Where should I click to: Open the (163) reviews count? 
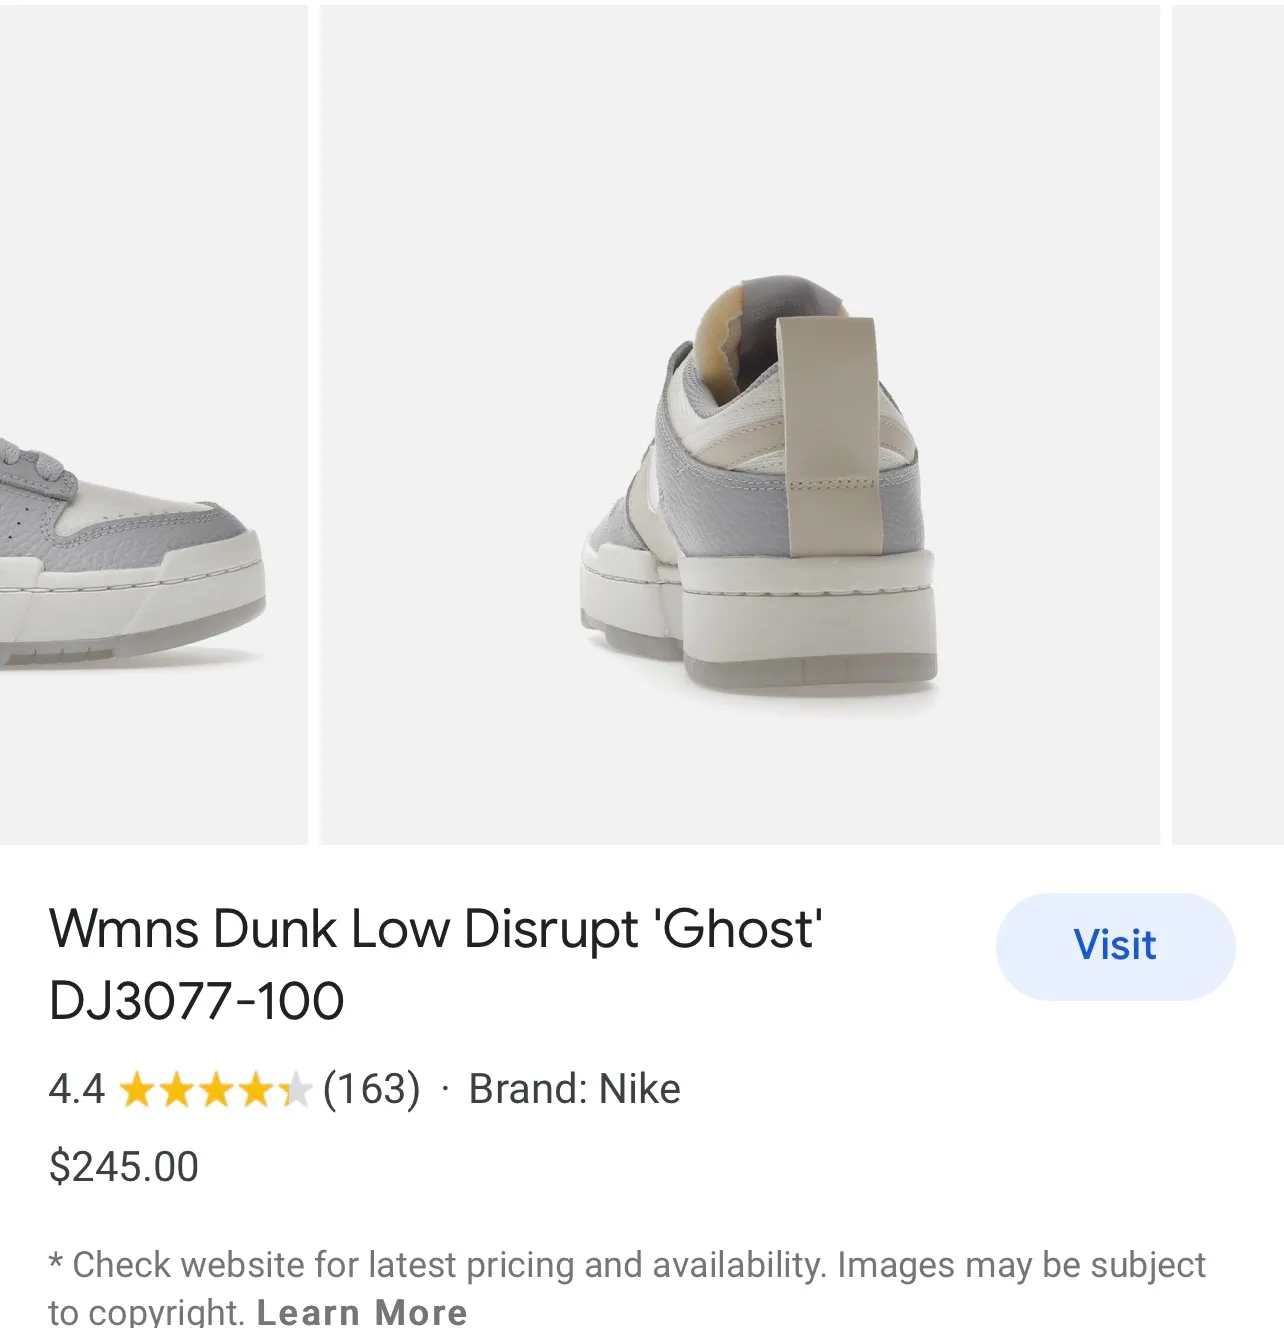(371, 1089)
